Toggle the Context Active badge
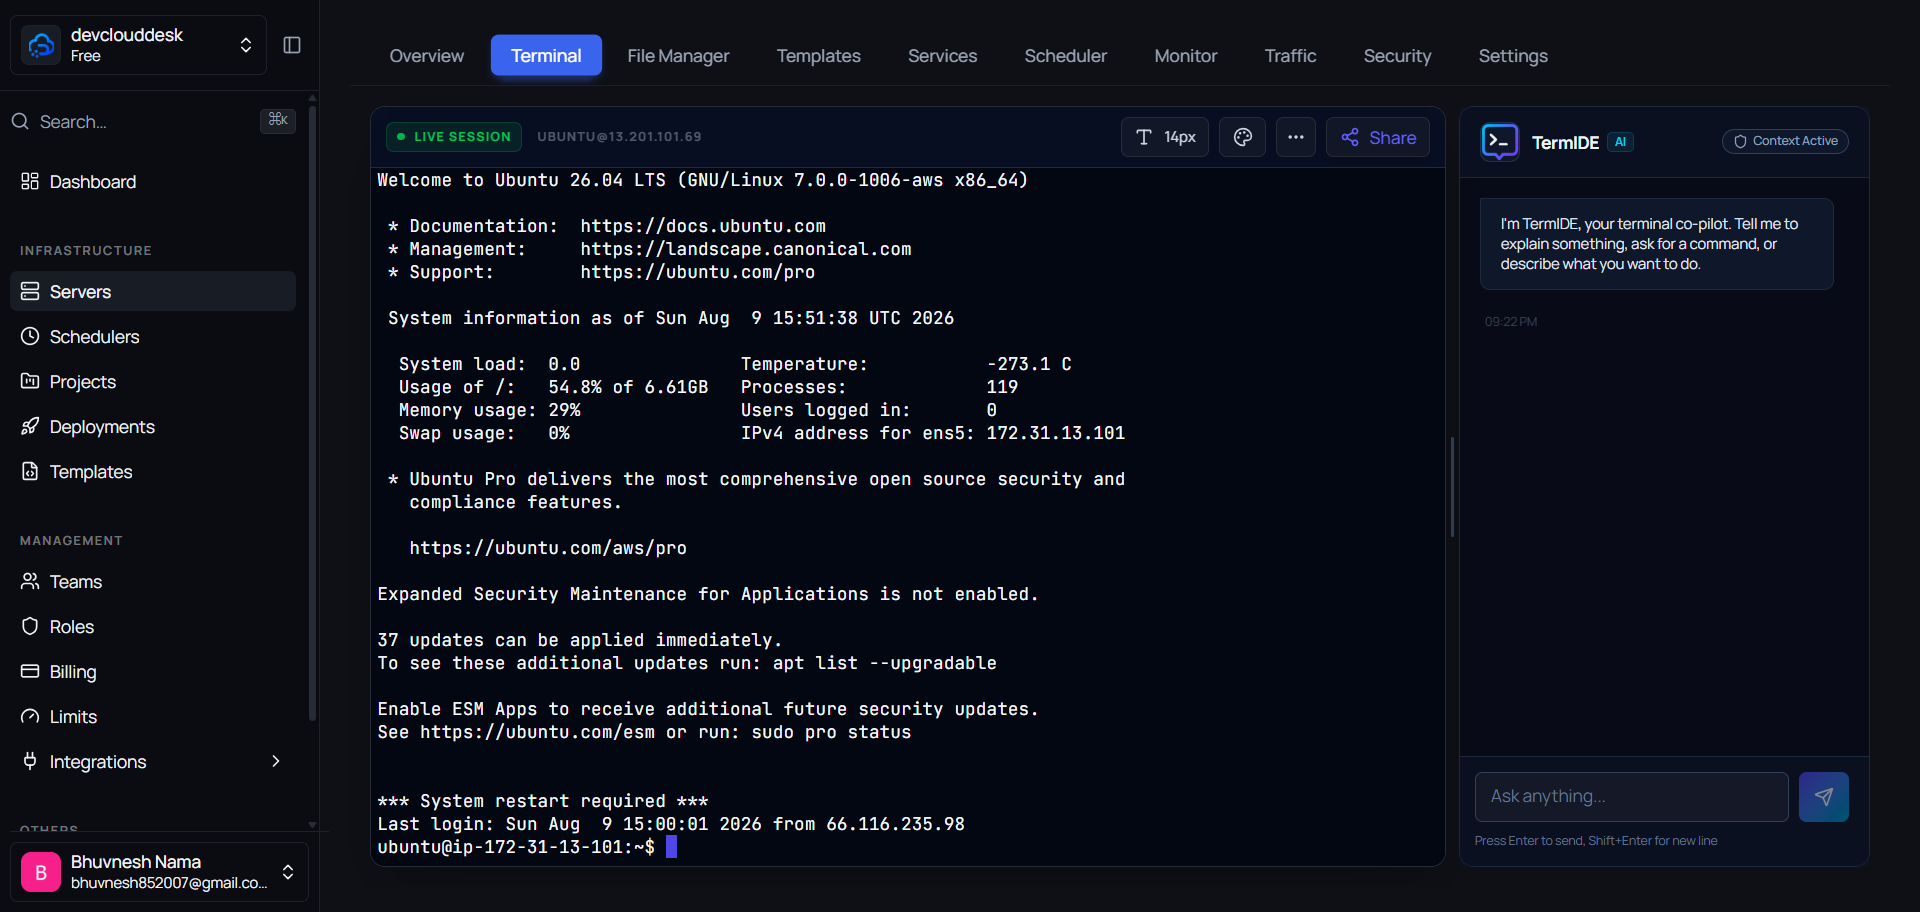Viewport: 1920px width, 912px height. pyautogui.click(x=1785, y=141)
